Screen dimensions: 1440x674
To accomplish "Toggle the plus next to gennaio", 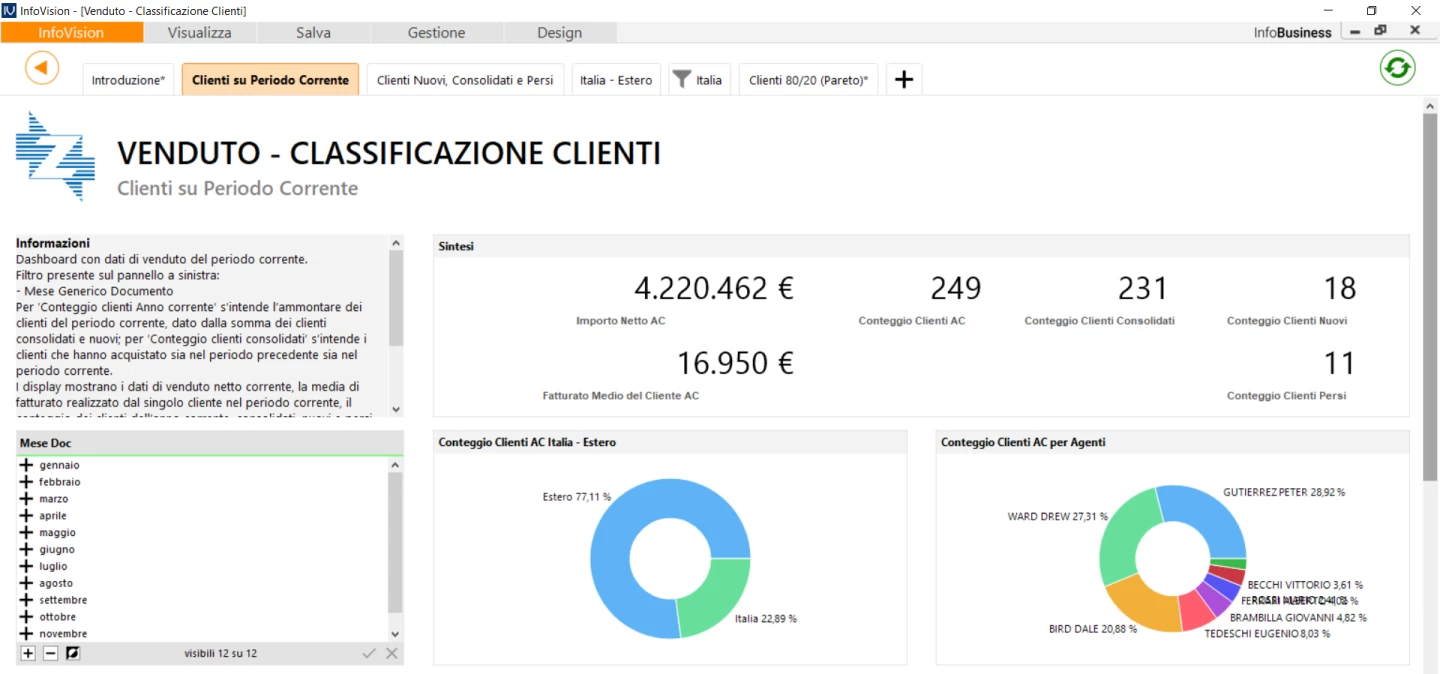I will (26, 465).
